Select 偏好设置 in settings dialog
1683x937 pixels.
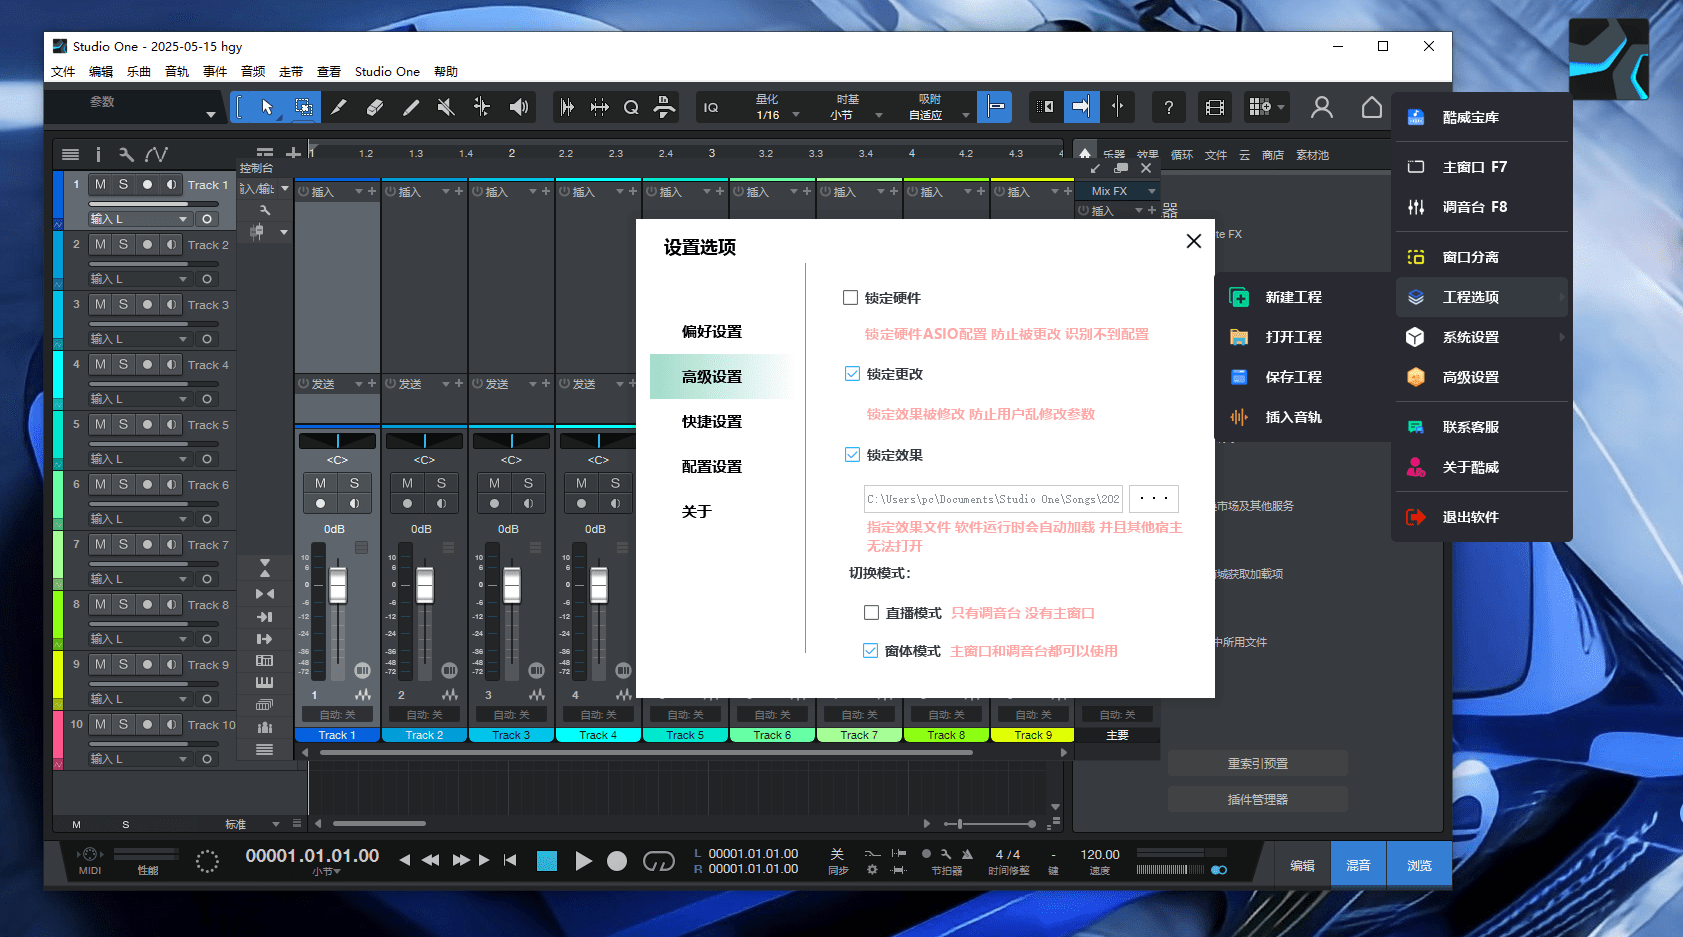[712, 332]
